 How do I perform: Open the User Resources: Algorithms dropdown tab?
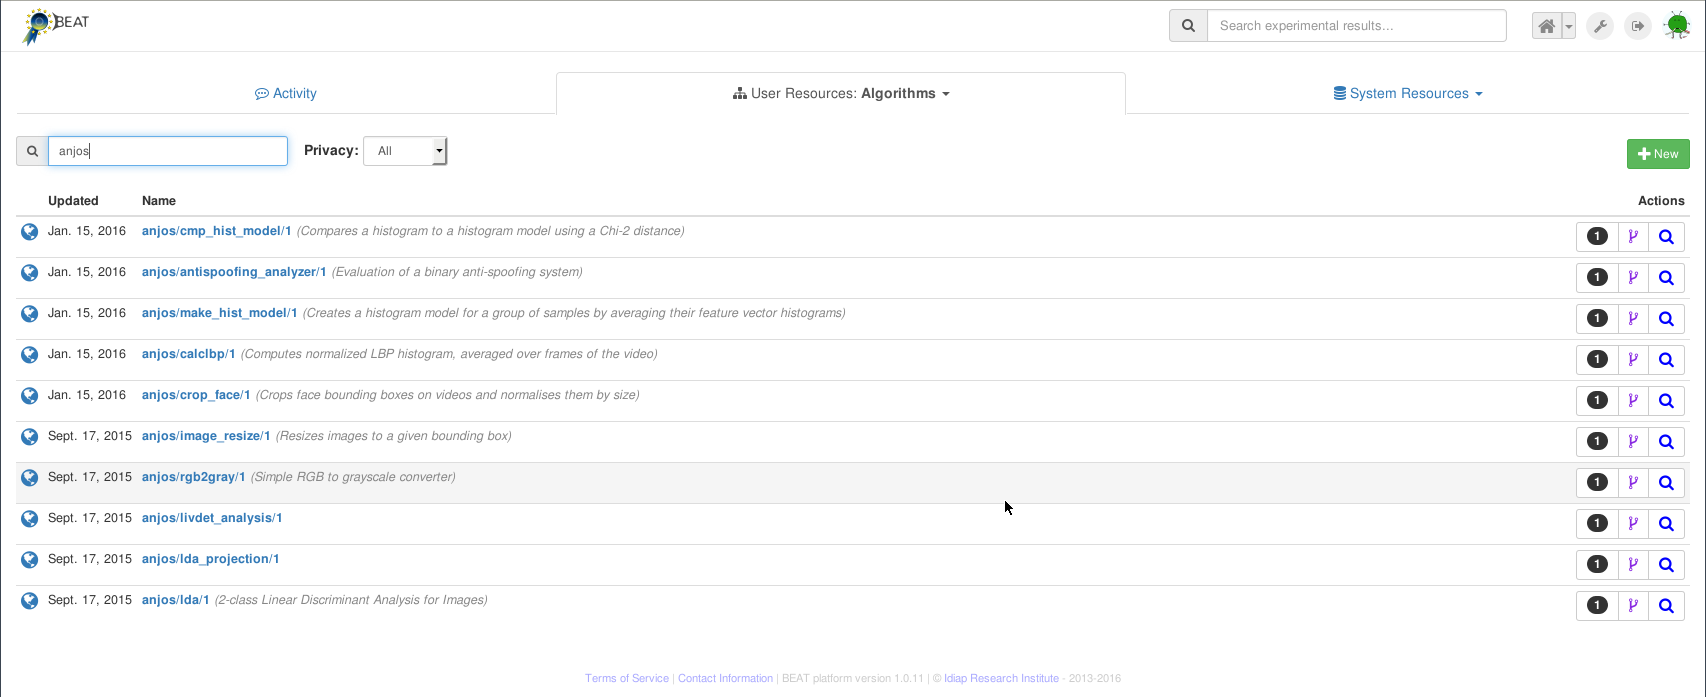841,93
